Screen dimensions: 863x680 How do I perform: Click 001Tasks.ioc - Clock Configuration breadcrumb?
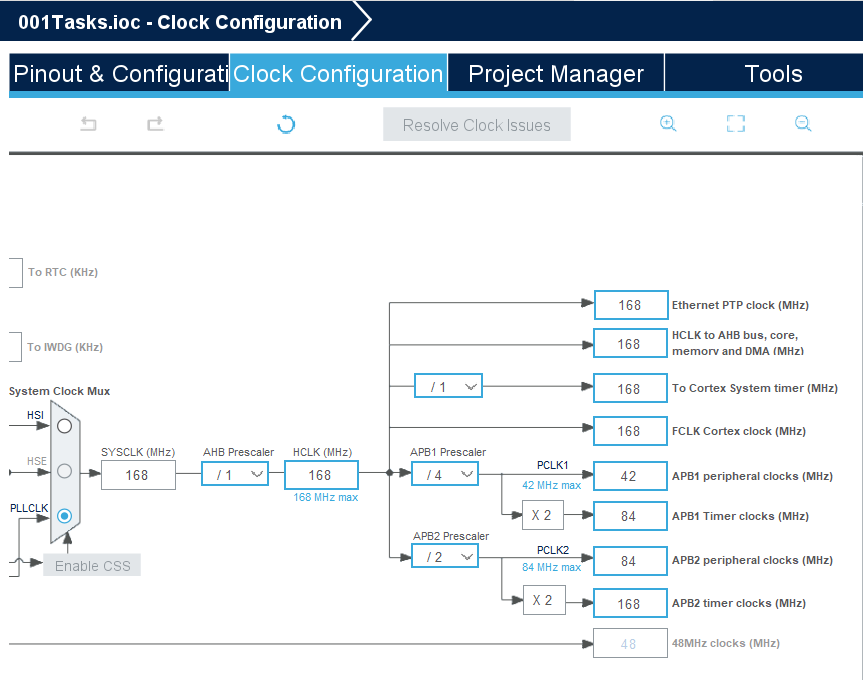tap(179, 22)
